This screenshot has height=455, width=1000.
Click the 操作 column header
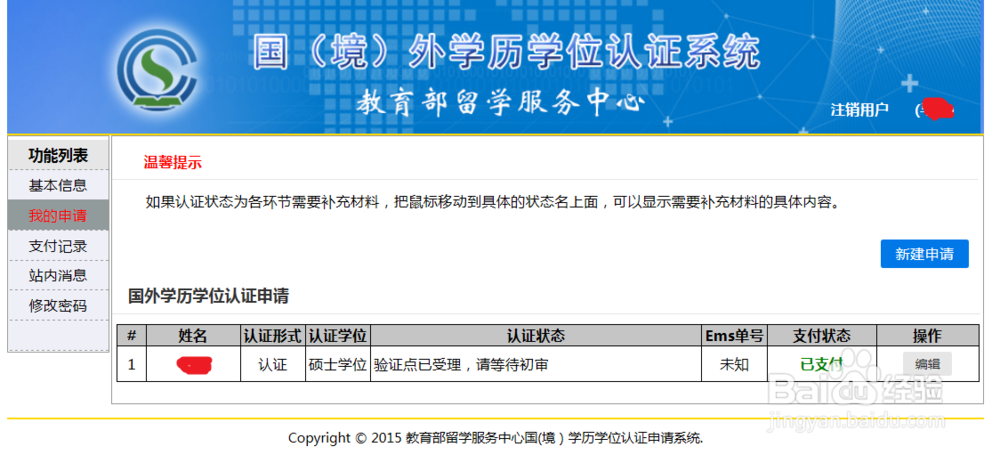tap(927, 336)
